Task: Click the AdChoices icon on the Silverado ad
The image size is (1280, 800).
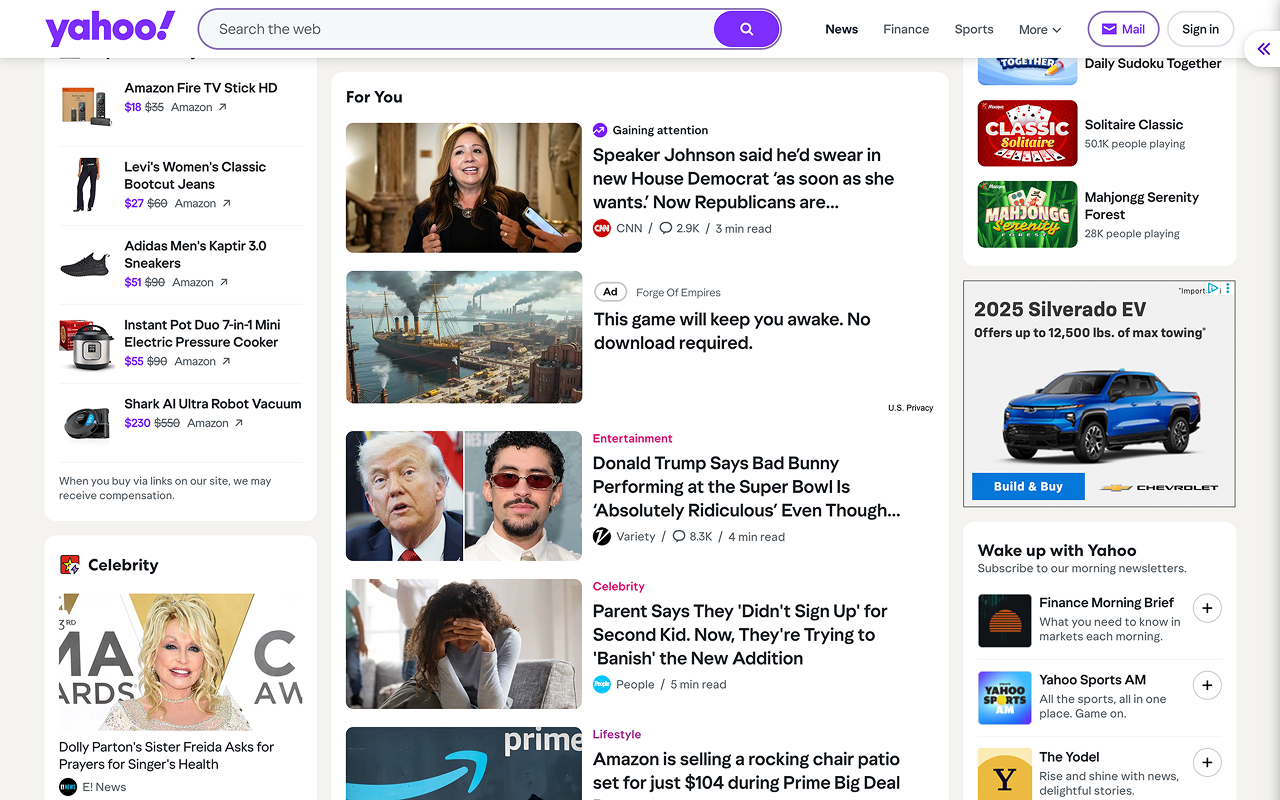Action: coord(1212,288)
